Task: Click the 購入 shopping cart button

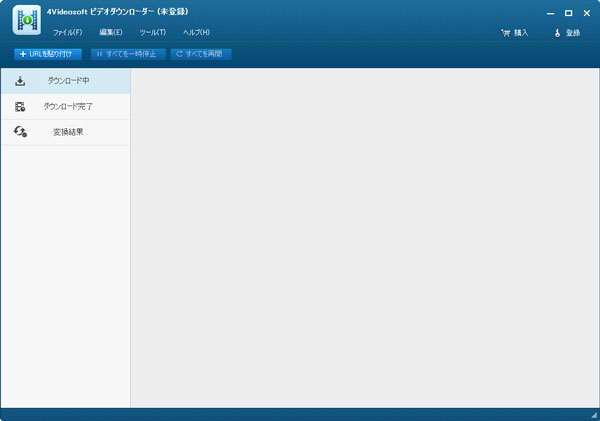Action: (x=515, y=33)
